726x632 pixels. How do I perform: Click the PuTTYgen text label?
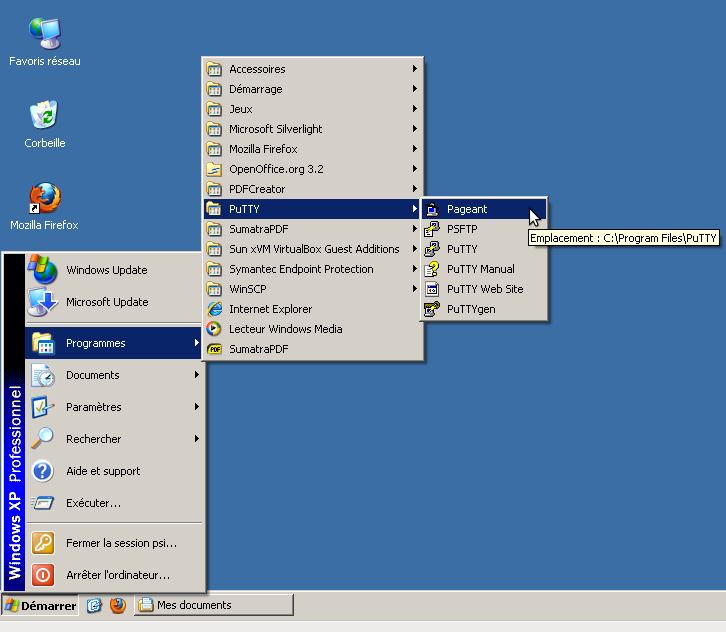tap(471, 309)
